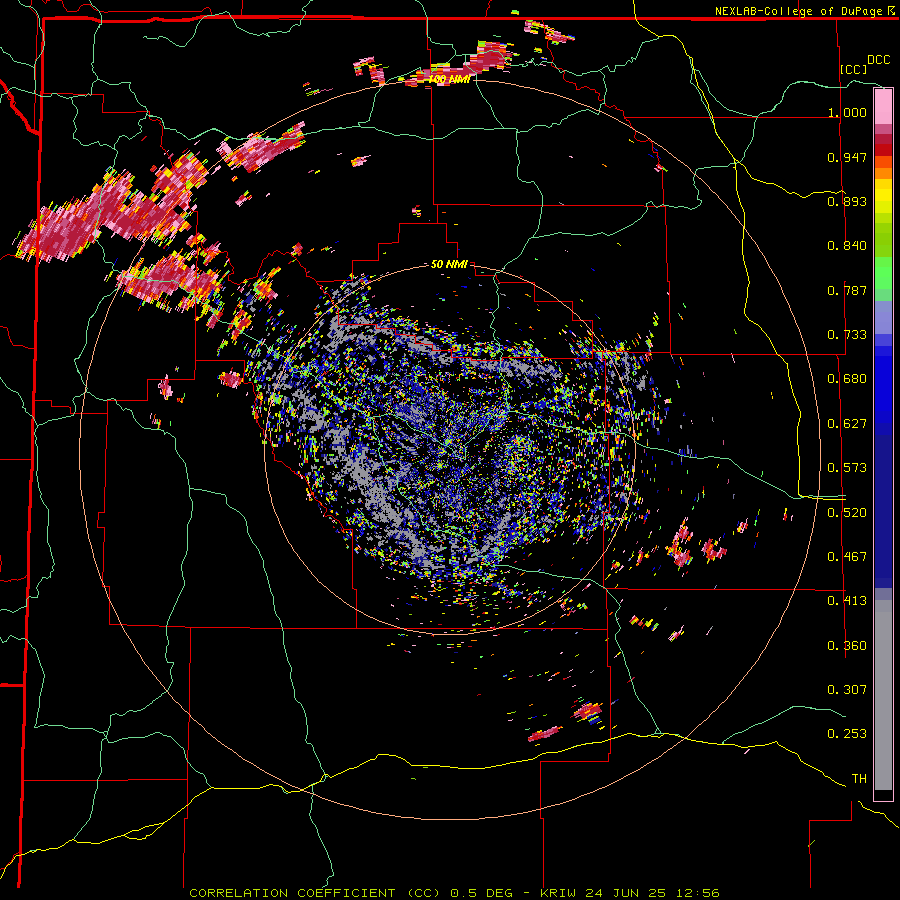Click the DCC legend header
Image resolution: width=900 pixels, height=900 pixels.
879,60
